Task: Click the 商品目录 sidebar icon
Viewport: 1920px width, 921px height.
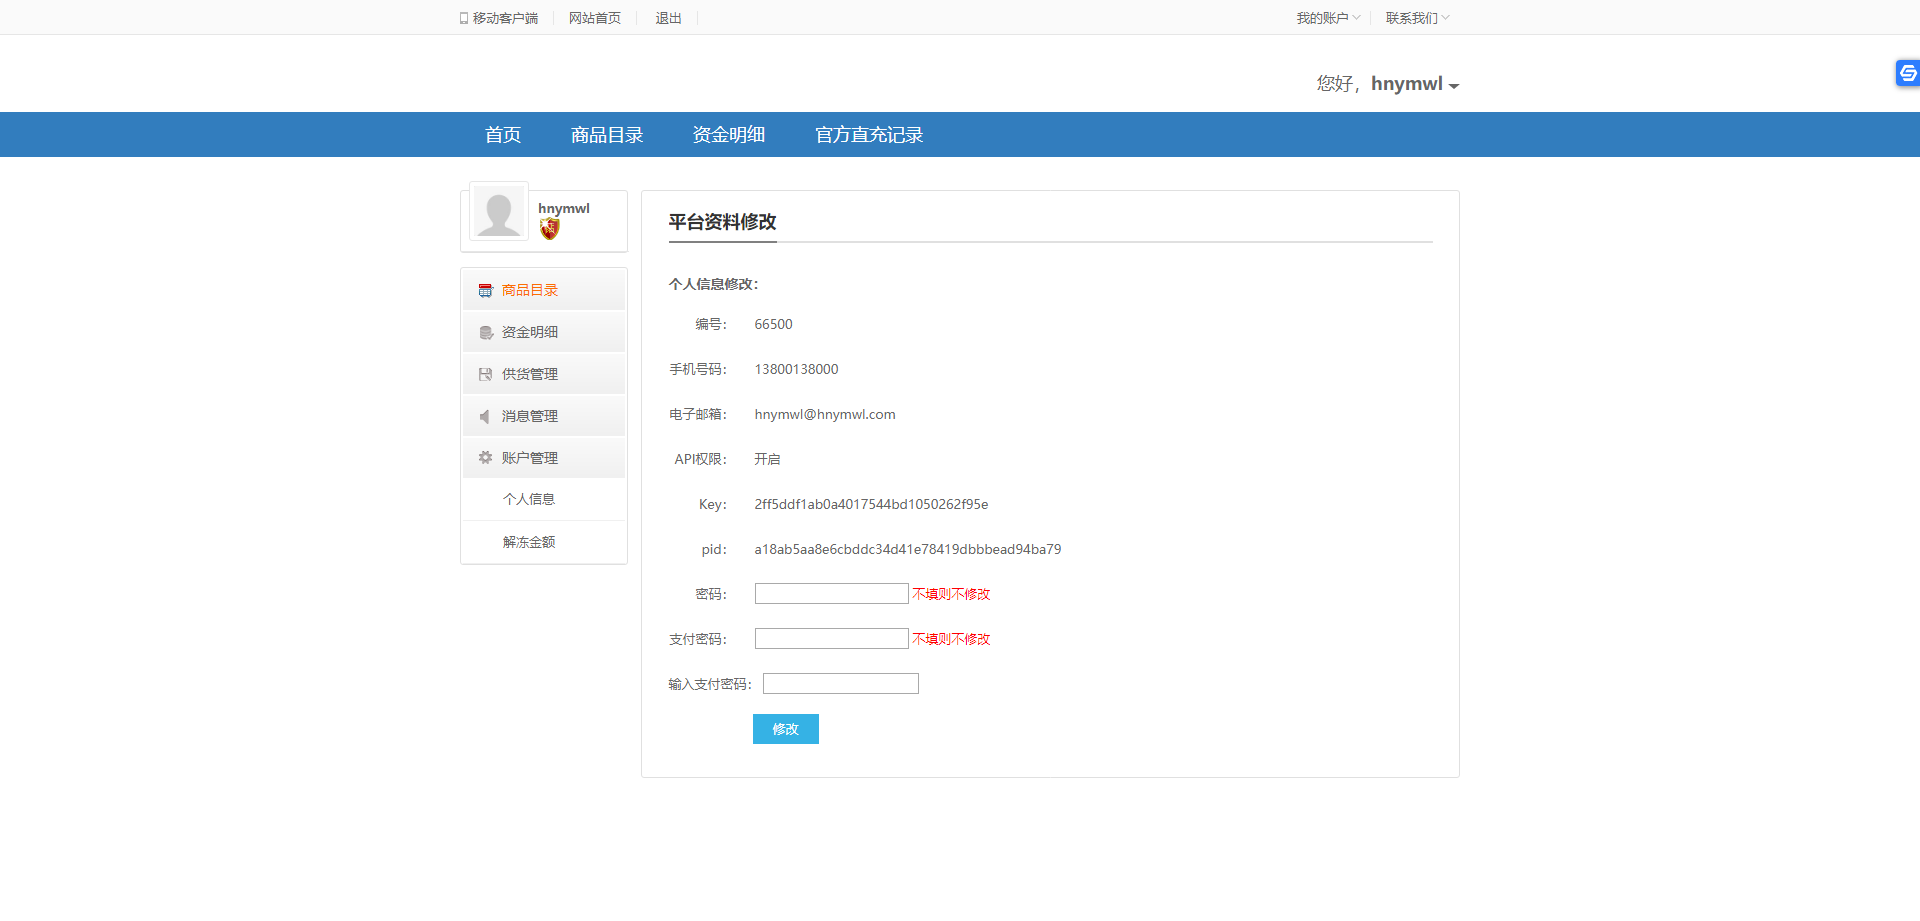Action: 485,291
